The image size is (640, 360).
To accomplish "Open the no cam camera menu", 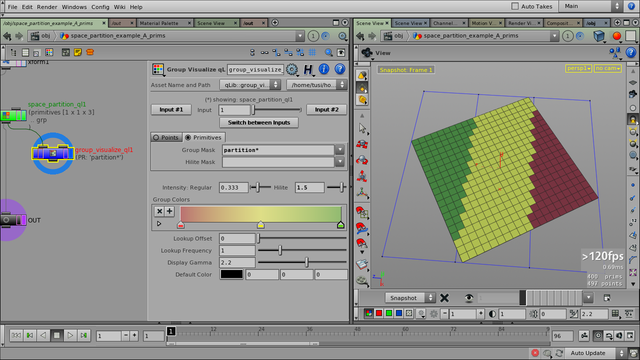I will click(608, 69).
